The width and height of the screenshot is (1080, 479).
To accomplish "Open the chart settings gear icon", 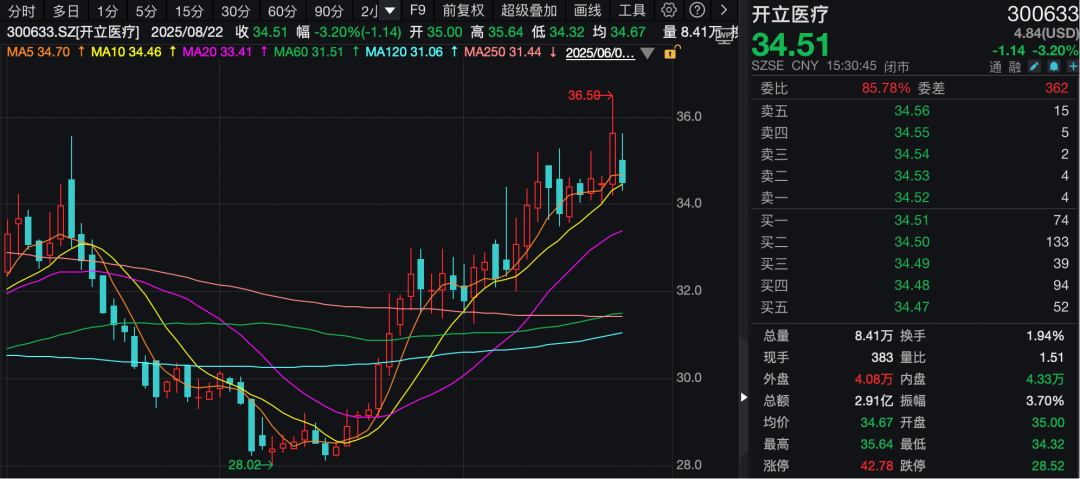I will pyautogui.click(x=669, y=11).
